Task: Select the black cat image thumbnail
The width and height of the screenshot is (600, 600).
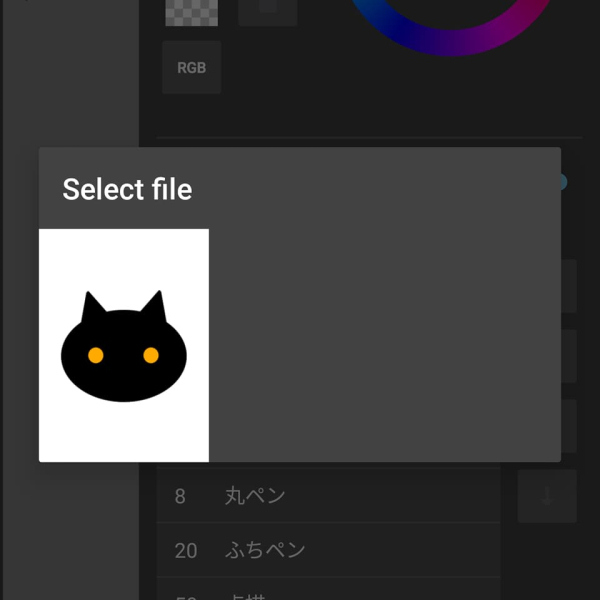Action: pos(123,345)
